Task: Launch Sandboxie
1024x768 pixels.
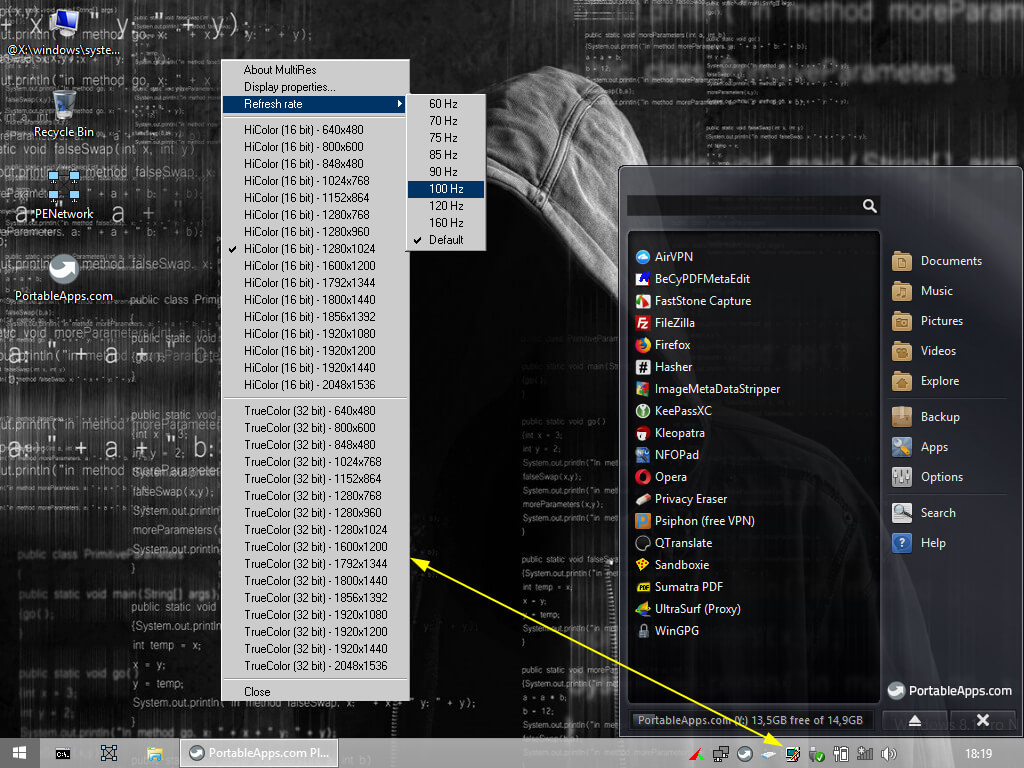Action: 672,565
